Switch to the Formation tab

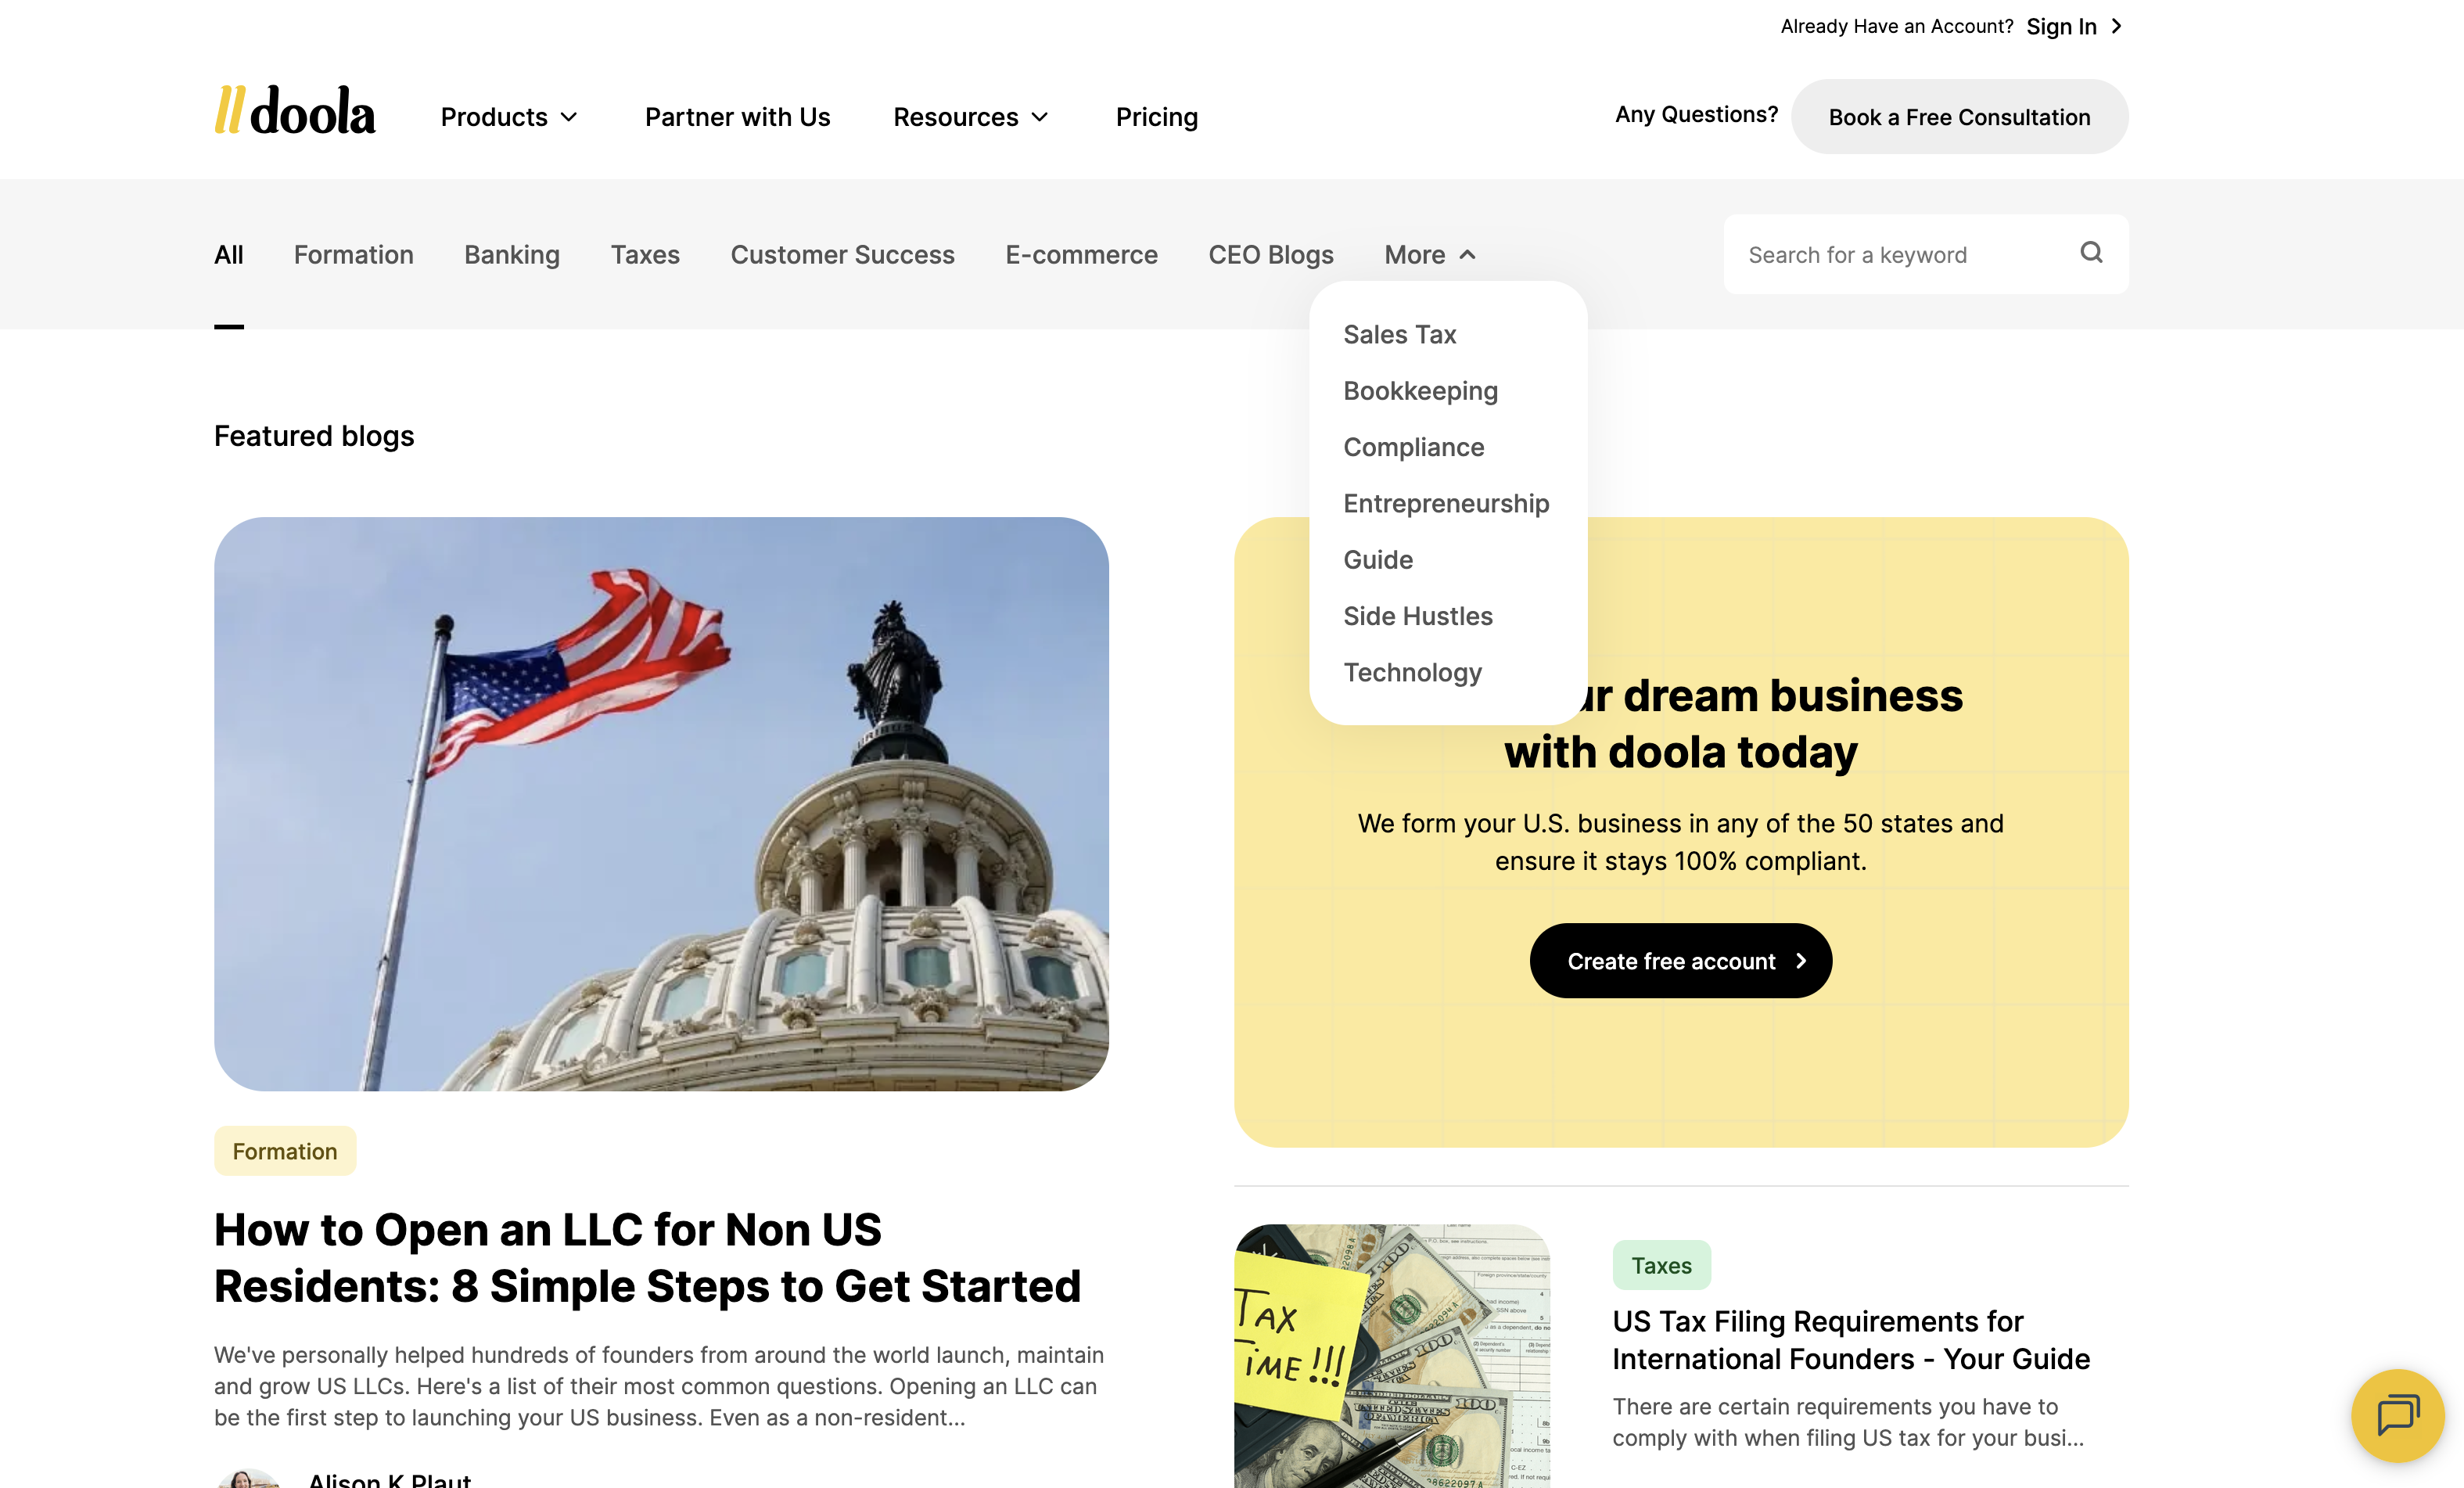click(354, 255)
